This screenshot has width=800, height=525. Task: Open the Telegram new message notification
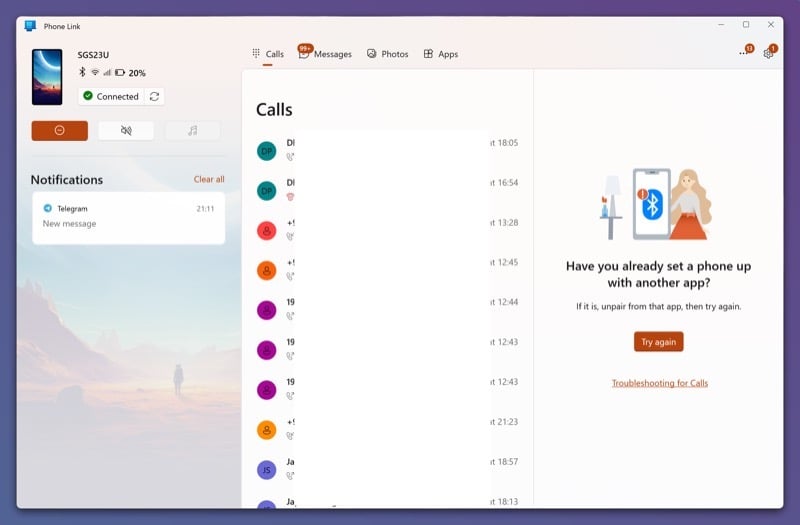[x=129, y=218]
